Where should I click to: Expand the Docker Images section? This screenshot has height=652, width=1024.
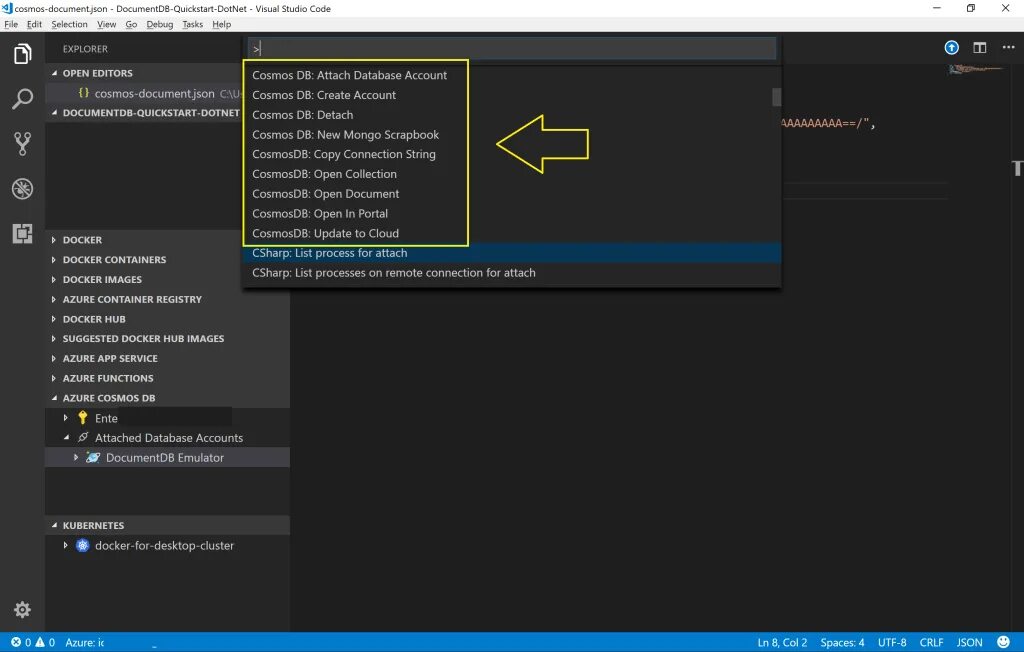pos(54,279)
